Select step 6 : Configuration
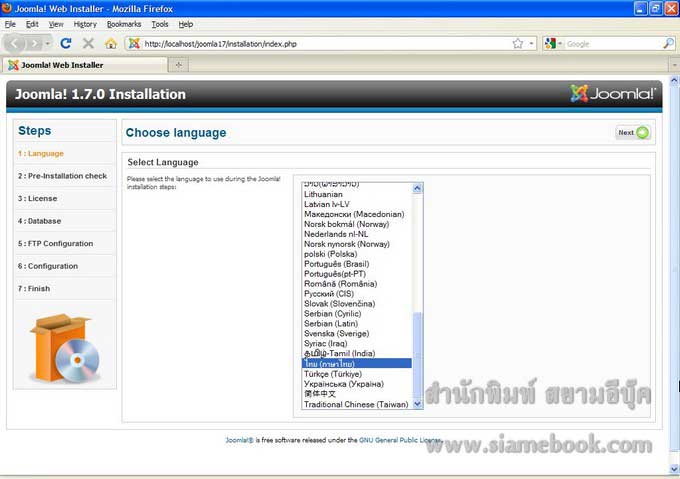The image size is (680, 479). 48,266
